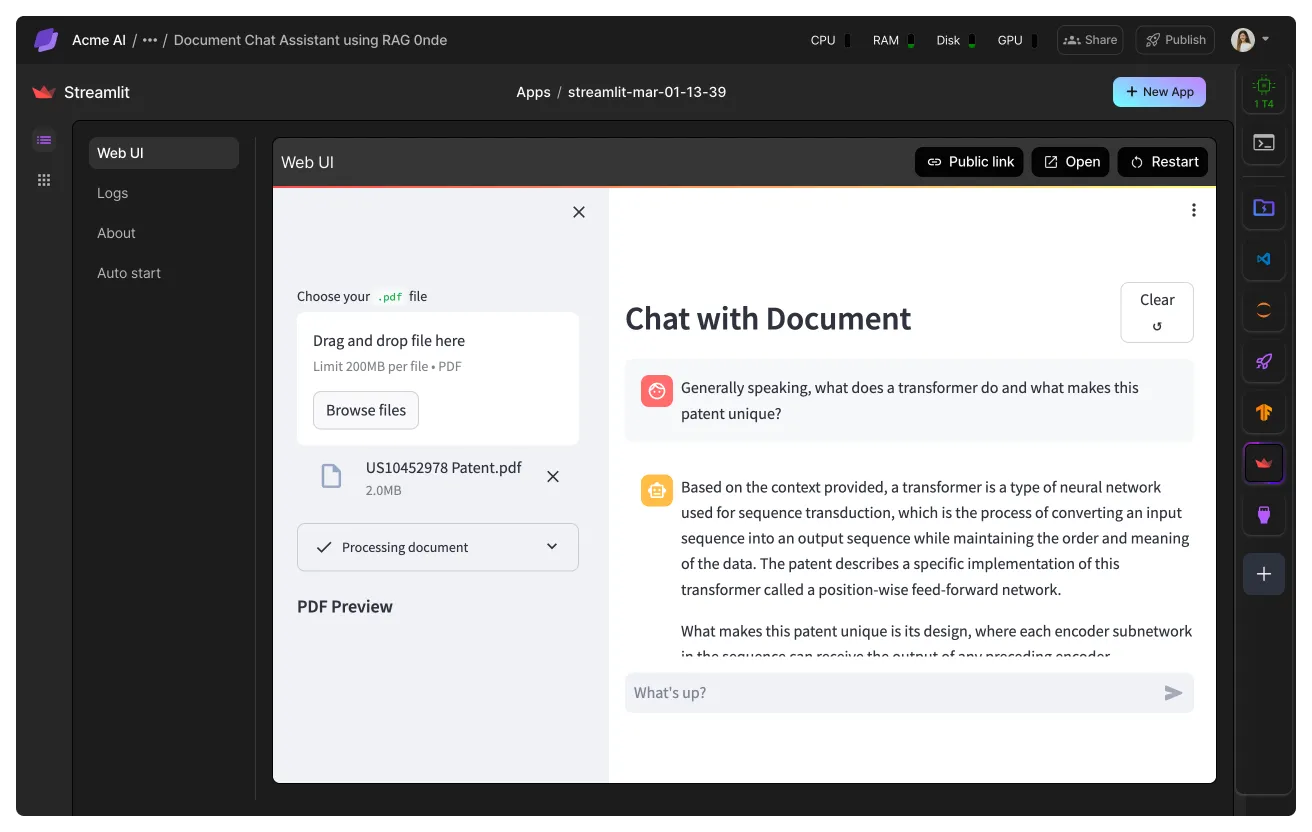Open the terminal icon in right sidebar
Viewport: 1312px width, 832px height.
point(1264,143)
